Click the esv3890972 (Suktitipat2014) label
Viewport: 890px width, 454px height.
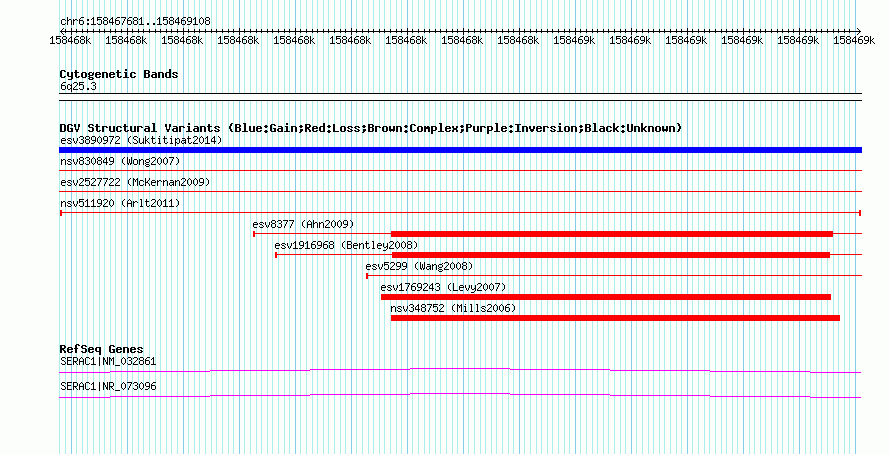click(141, 140)
